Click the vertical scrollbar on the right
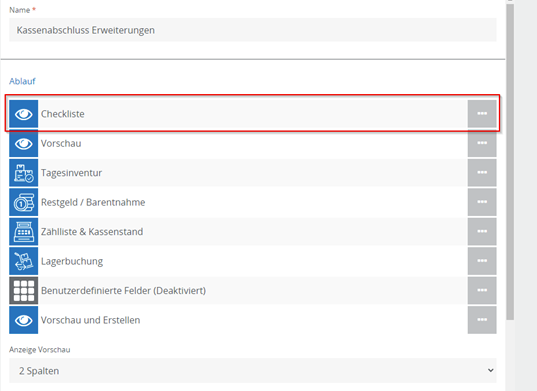Viewport: 537px width, 391px height. tap(510, 162)
